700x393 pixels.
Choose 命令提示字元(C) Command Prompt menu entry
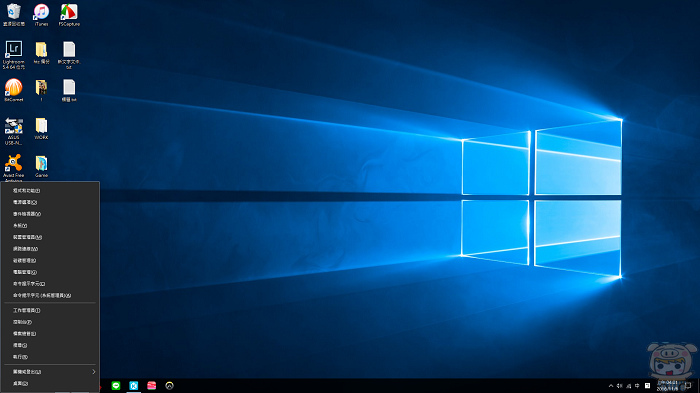pyautogui.click(x=50, y=284)
